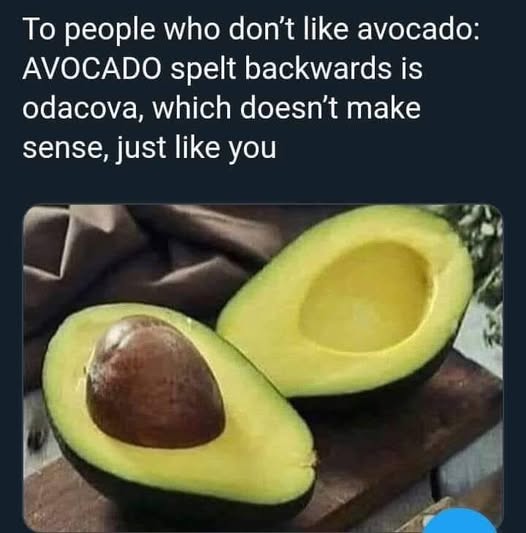Click the word 'like' in first line
Image resolution: width=526 pixels, height=533 pixels.
(x=325, y=29)
